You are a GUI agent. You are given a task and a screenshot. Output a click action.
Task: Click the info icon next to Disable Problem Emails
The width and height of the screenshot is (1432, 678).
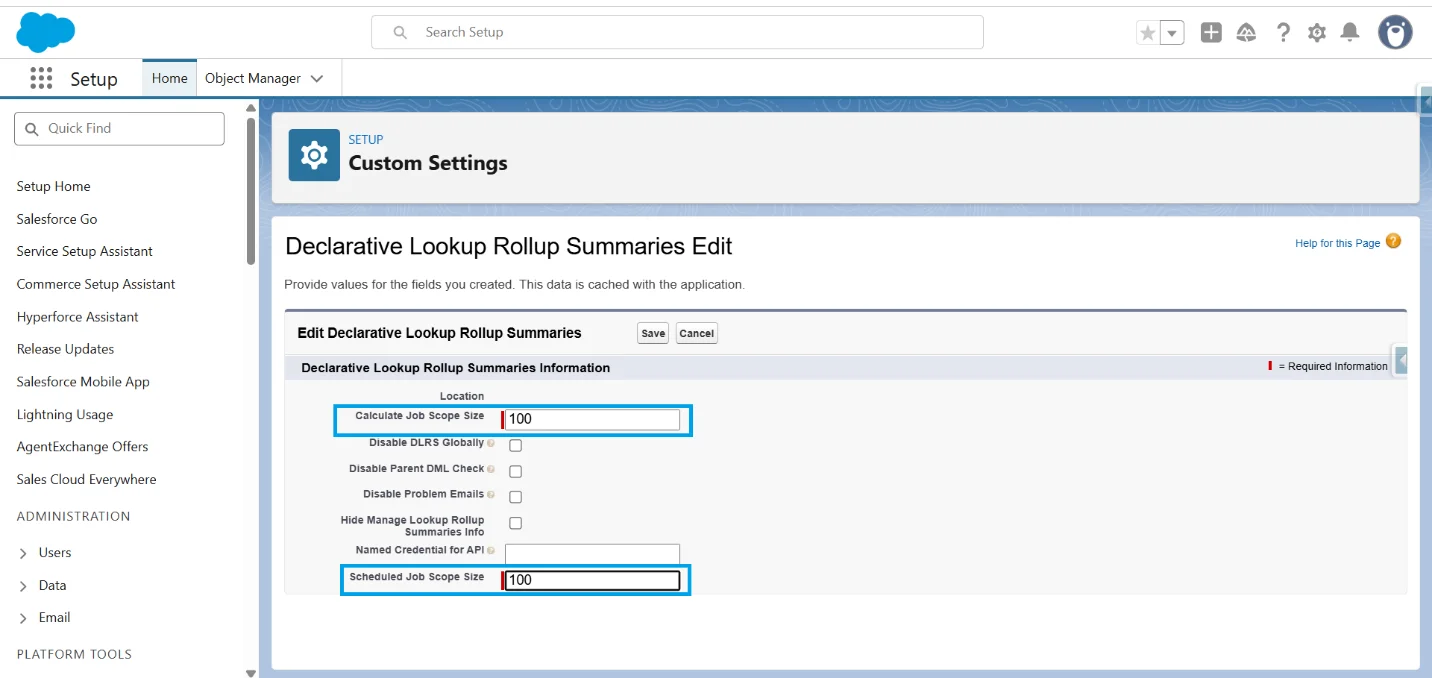(491, 495)
